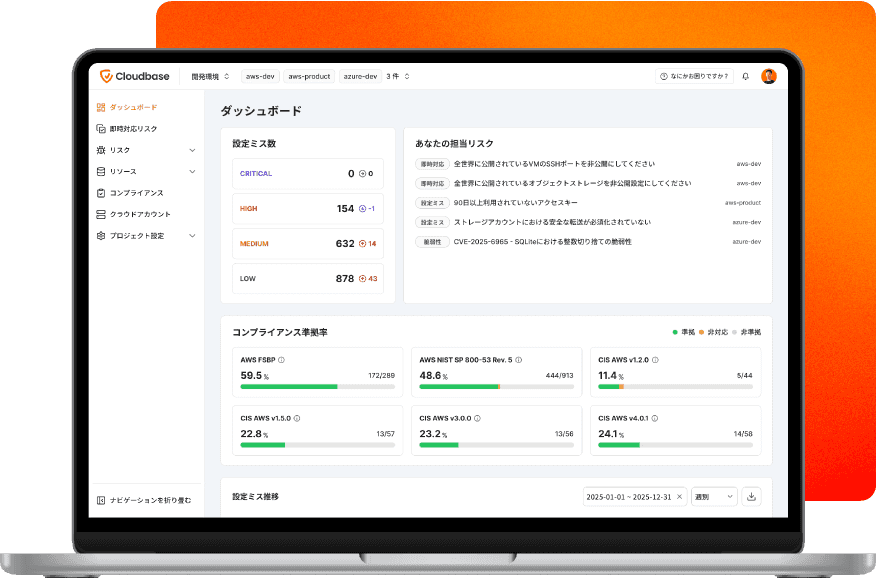Click the MEDIUM trend icon showing 14
Screen dimensions: 876x578
(362, 243)
